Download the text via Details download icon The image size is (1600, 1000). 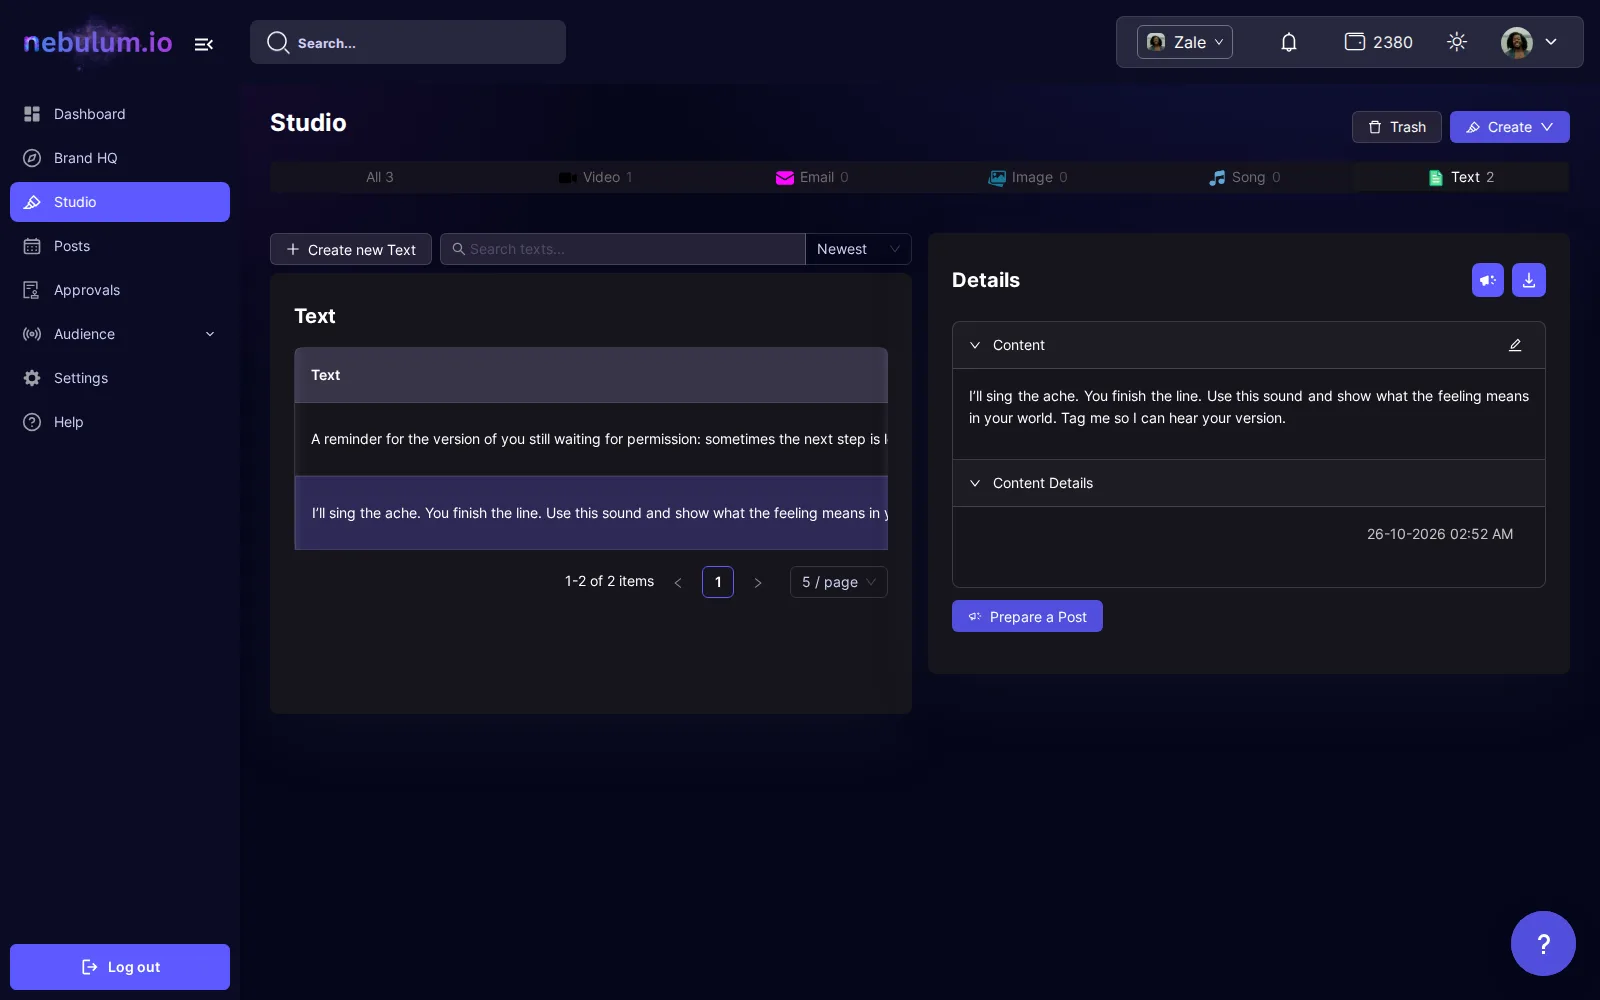point(1529,280)
